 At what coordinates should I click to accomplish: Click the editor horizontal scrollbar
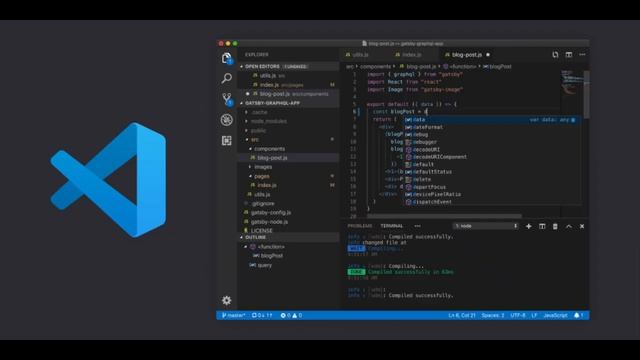[444, 216]
